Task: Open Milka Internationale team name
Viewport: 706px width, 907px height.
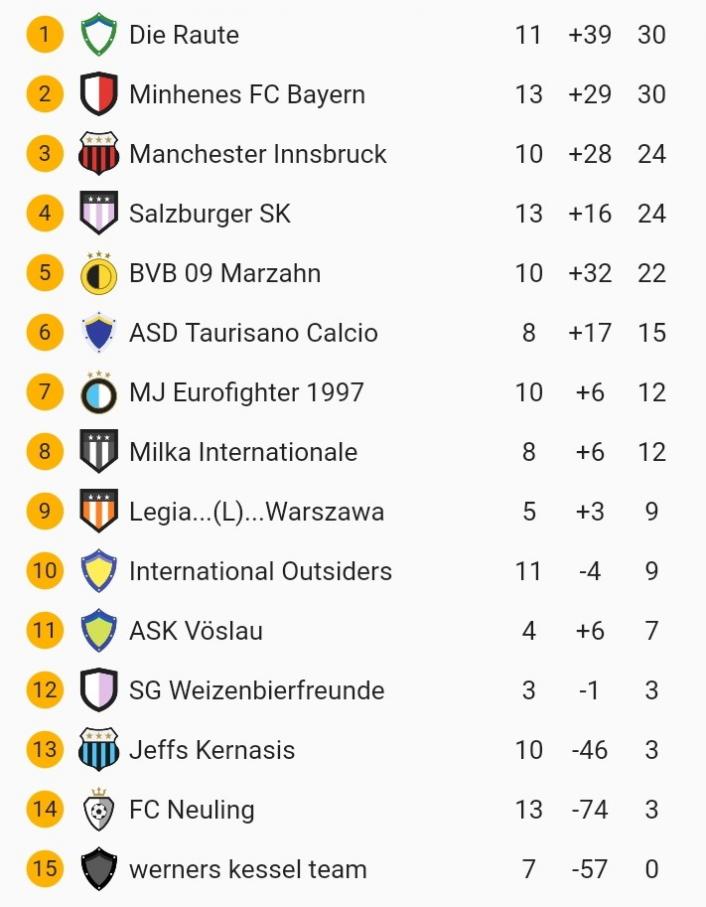Action: pyautogui.click(x=243, y=452)
